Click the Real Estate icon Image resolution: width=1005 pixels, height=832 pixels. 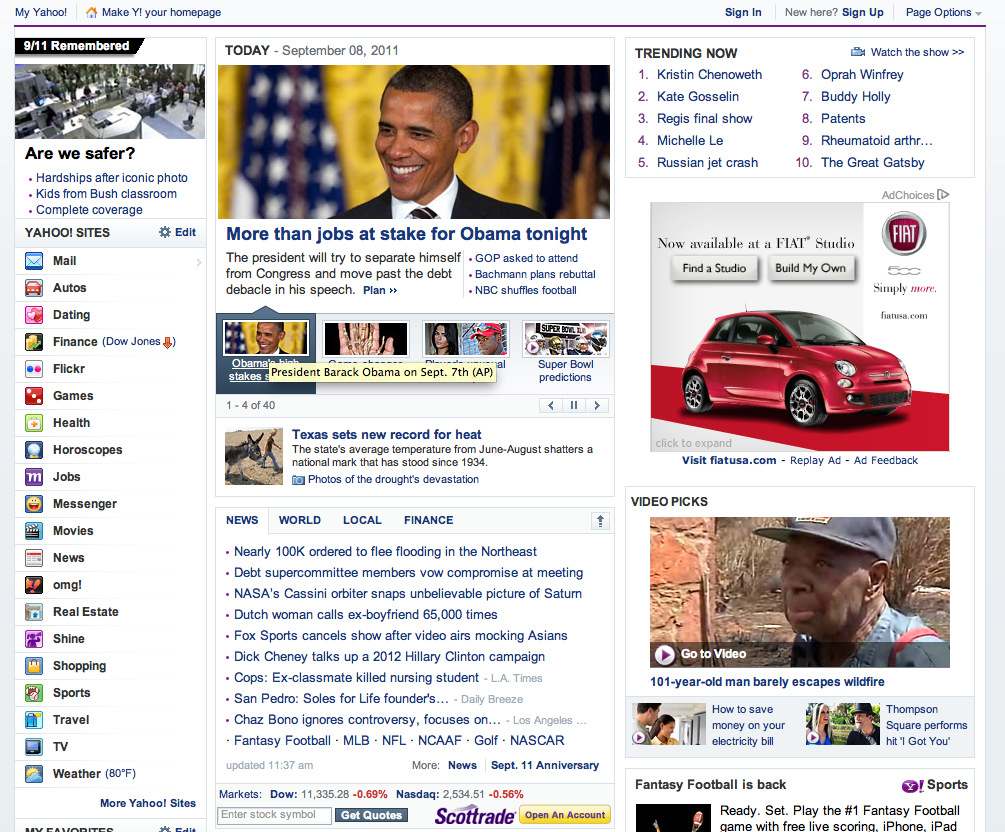click(x=34, y=612)
